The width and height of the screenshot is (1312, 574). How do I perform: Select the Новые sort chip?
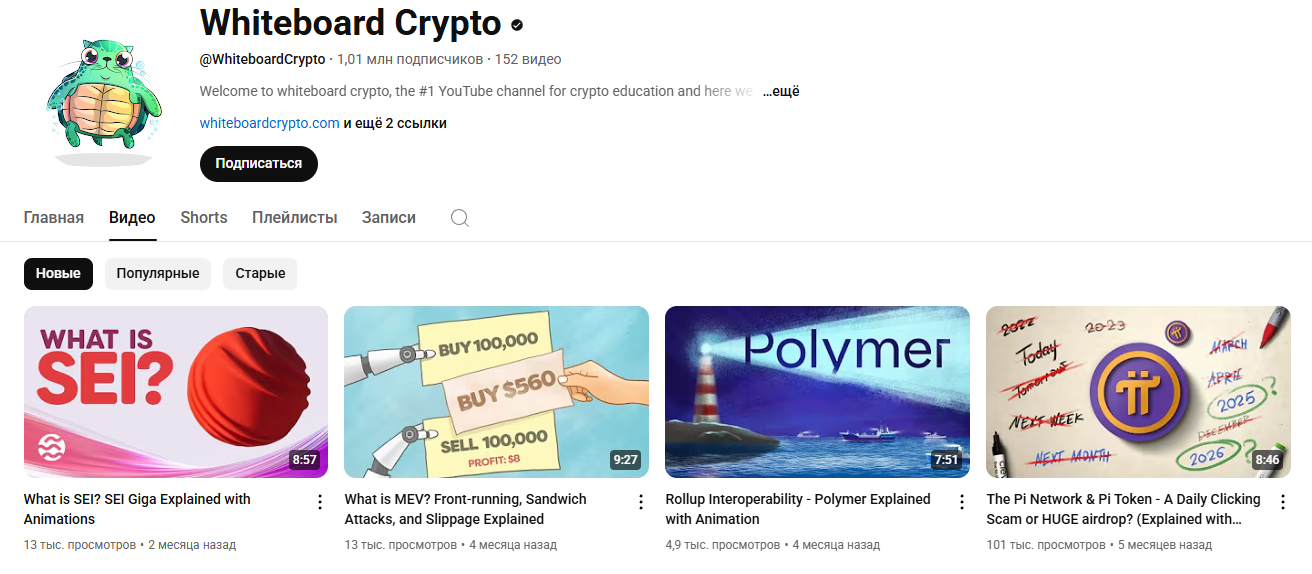coord(58,273)
